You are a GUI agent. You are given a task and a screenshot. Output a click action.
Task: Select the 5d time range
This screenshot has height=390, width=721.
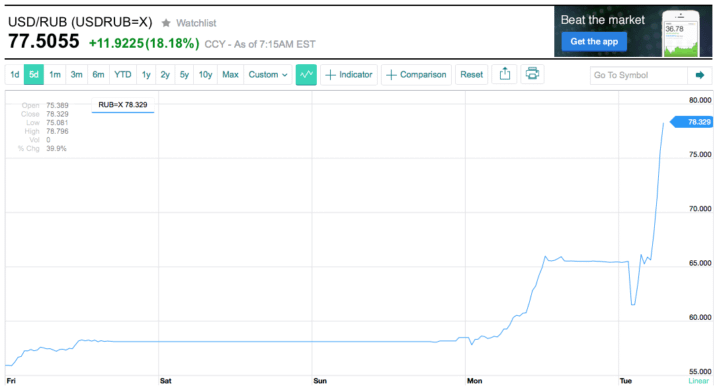pyautogui.click(x=34, y=75)
